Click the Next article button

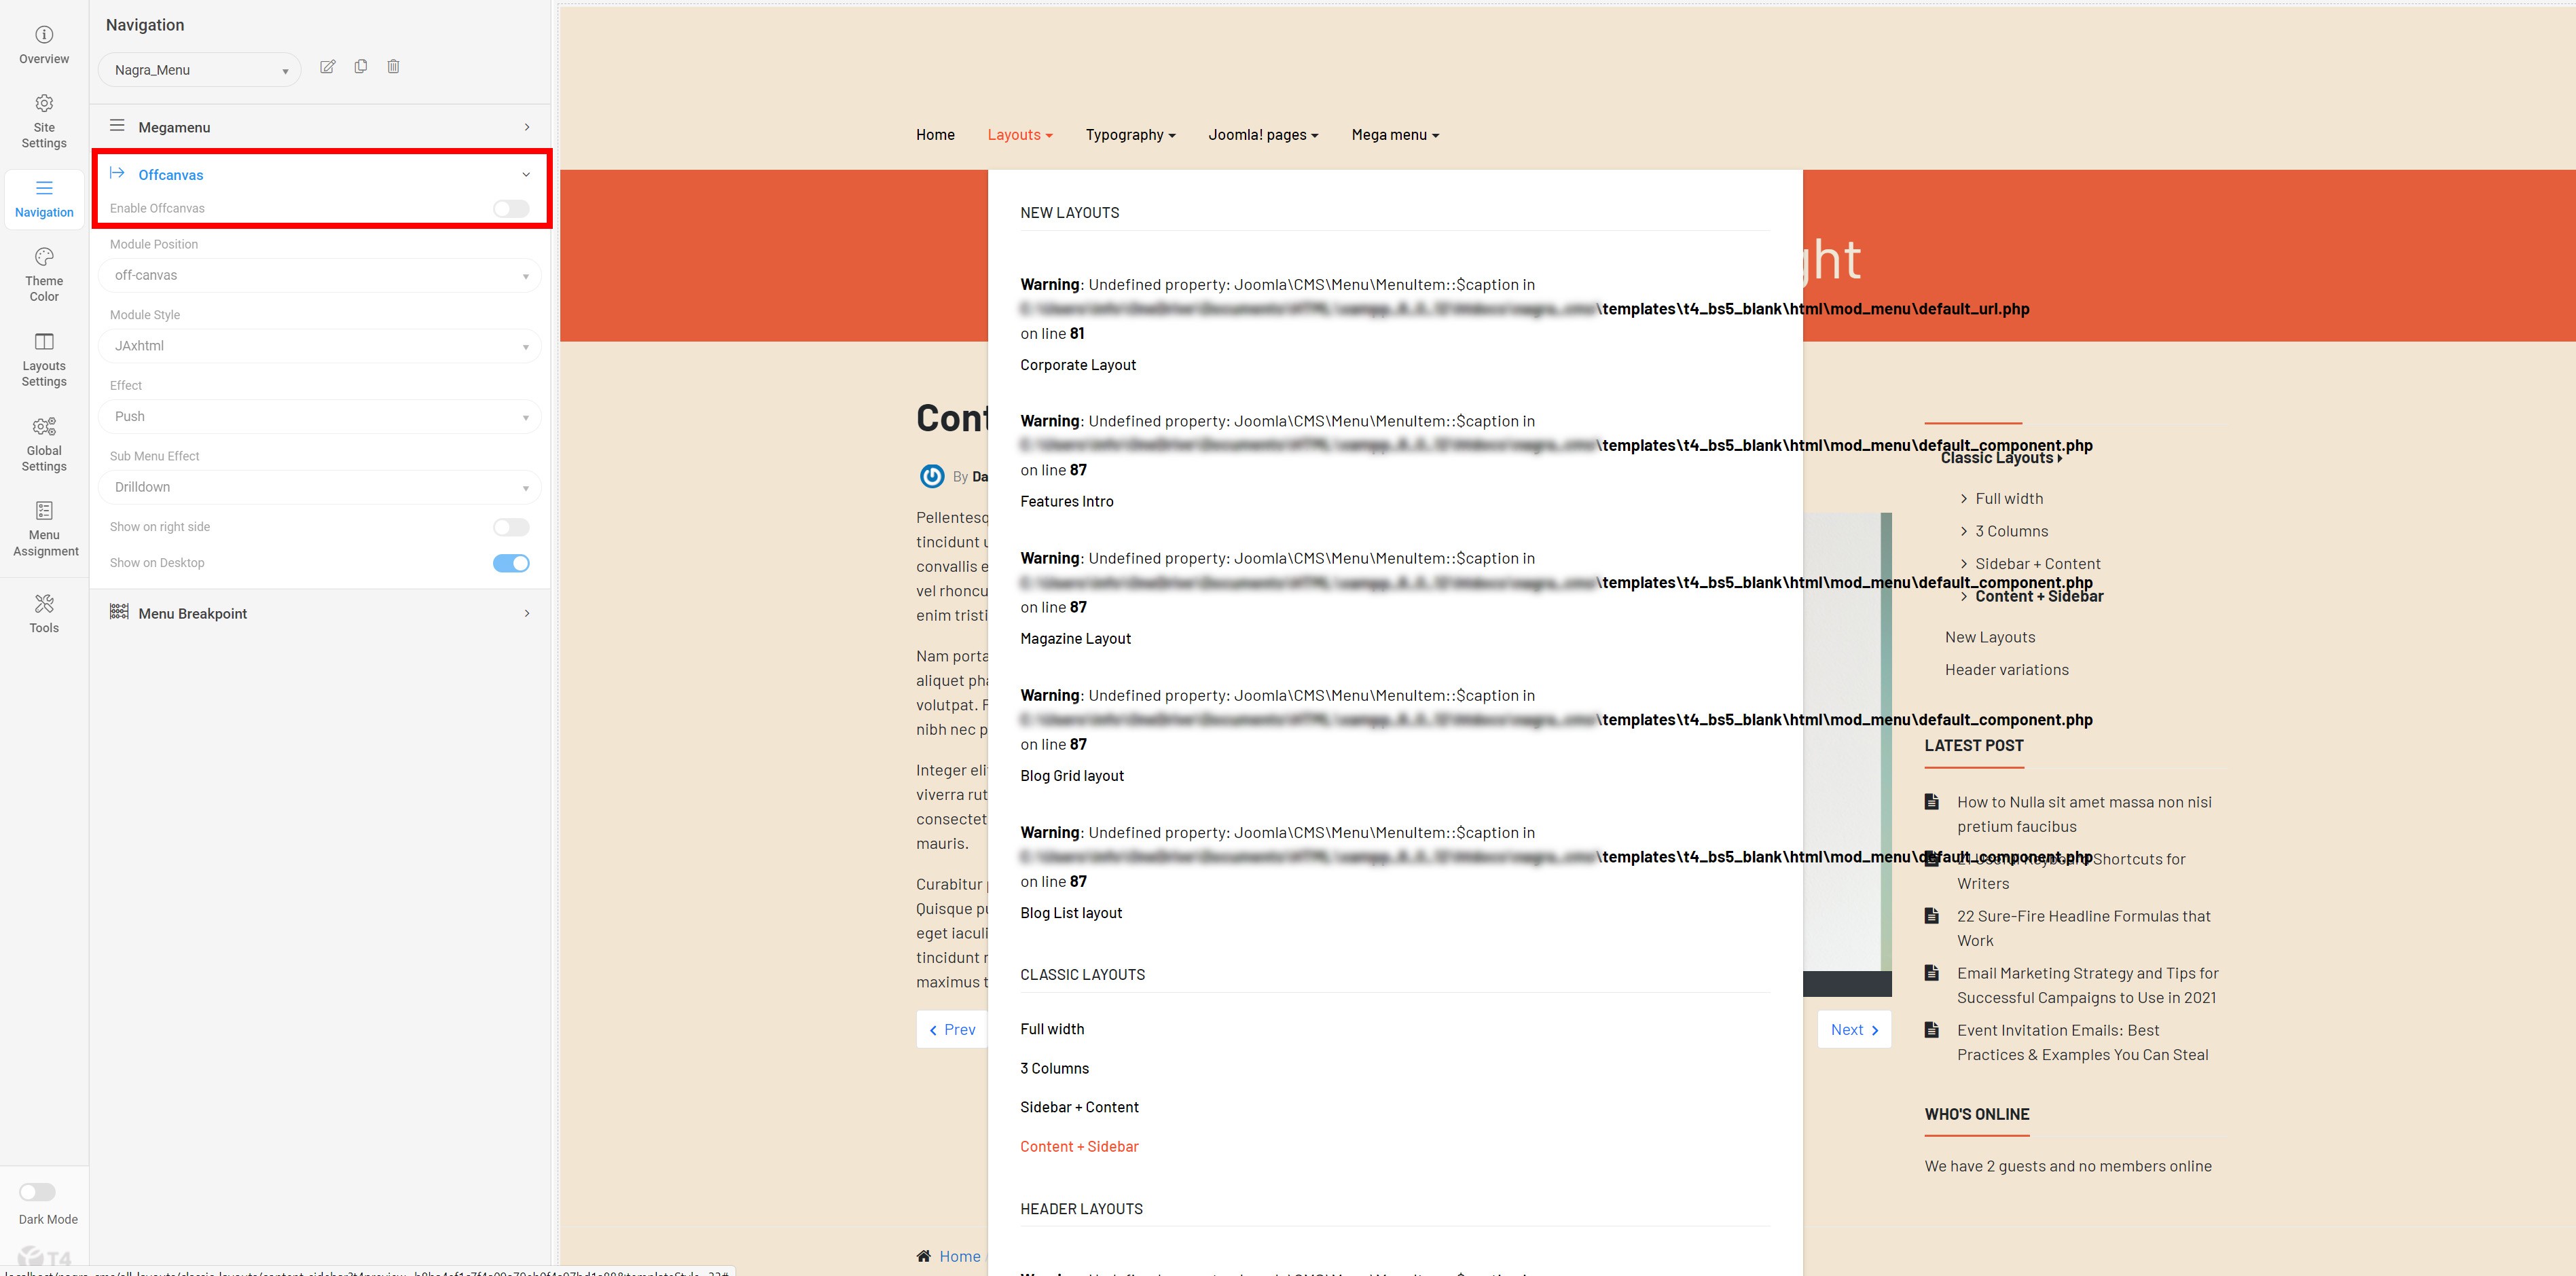(1853, 1030)
